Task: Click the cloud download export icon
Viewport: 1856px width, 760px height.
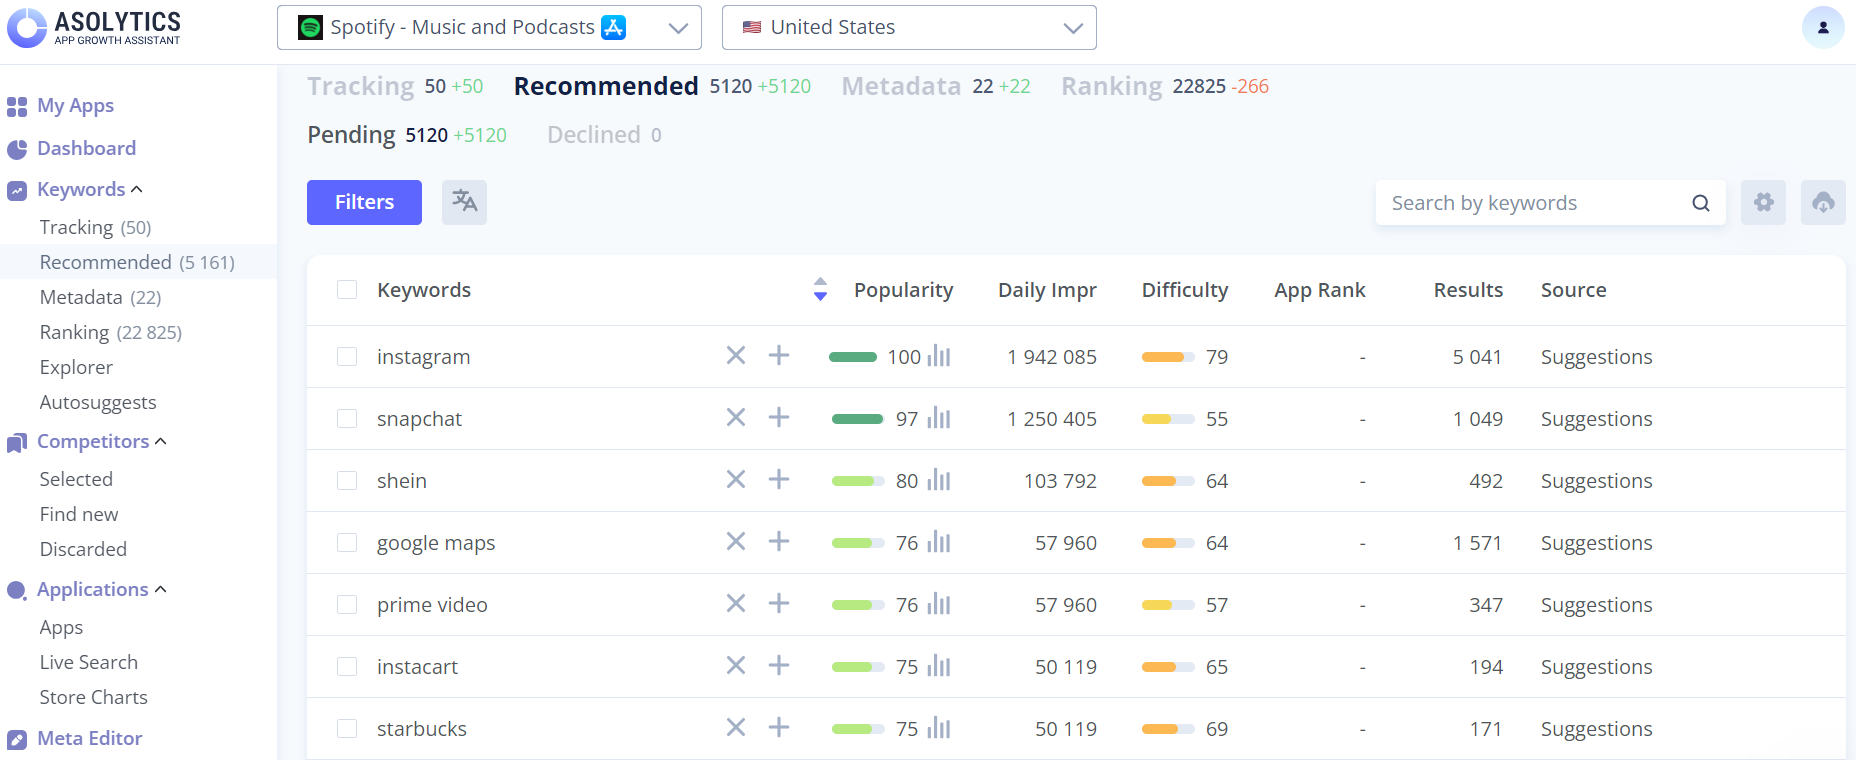Action: (1823, 202)
